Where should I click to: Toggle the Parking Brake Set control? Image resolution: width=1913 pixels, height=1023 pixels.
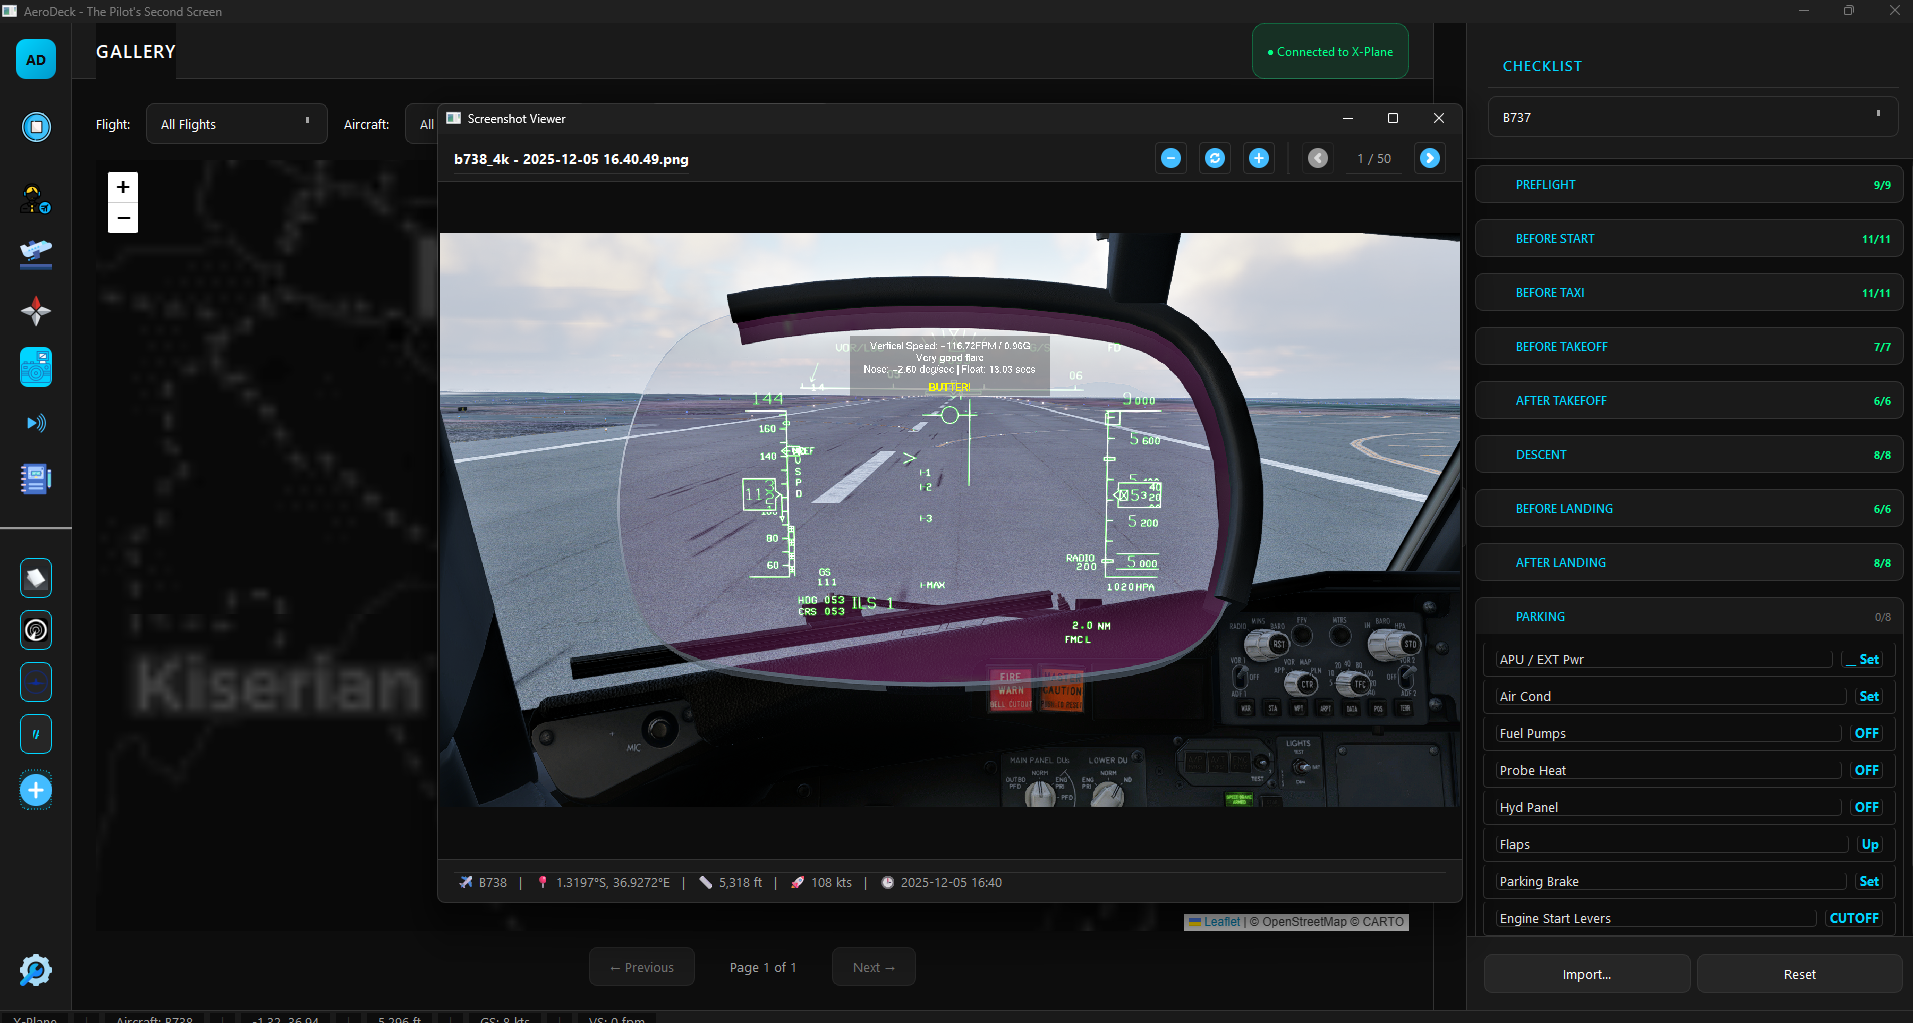coord(1868,881)
